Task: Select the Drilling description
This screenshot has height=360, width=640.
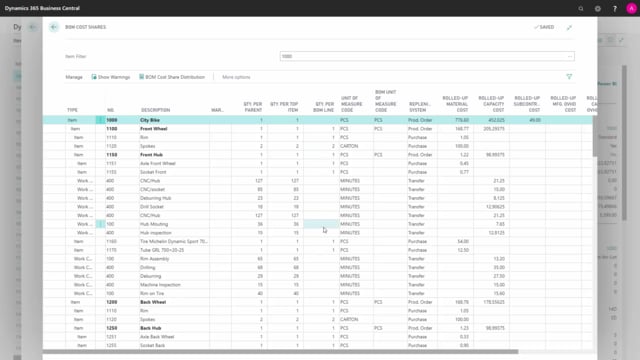Action: tap(148, 267)
